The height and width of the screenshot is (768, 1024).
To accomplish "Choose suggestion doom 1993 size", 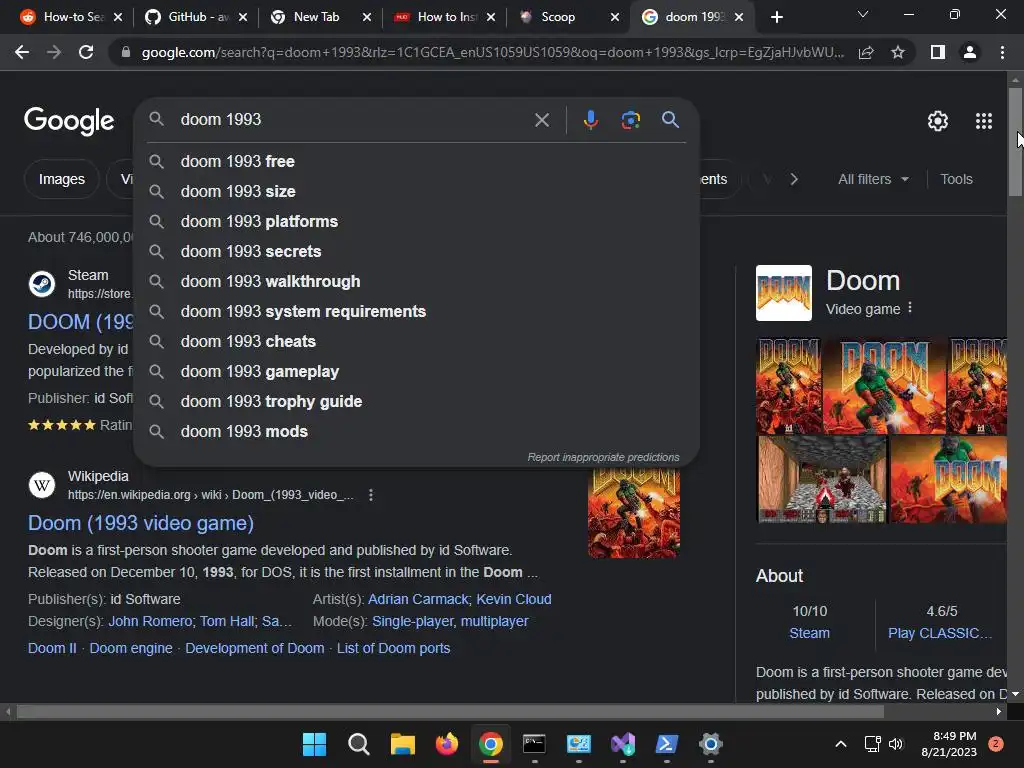I will [417, 191].
